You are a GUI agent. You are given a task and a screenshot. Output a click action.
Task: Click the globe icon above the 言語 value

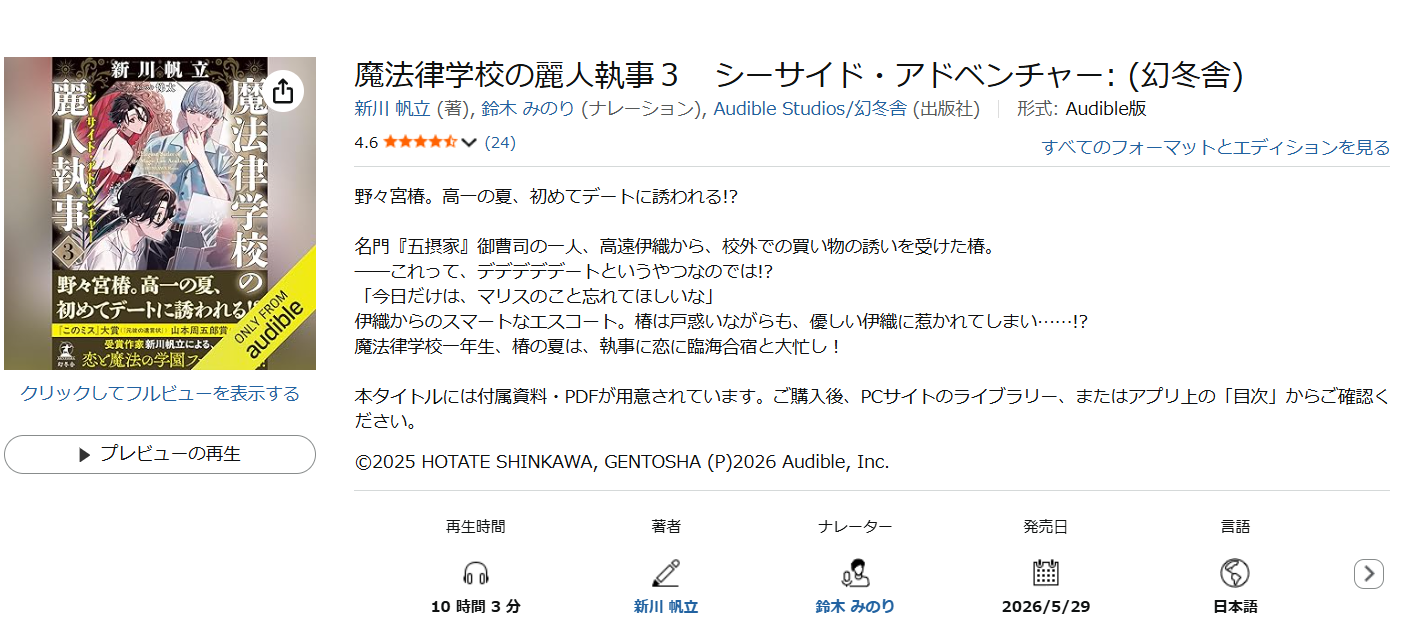point(1235,573)
